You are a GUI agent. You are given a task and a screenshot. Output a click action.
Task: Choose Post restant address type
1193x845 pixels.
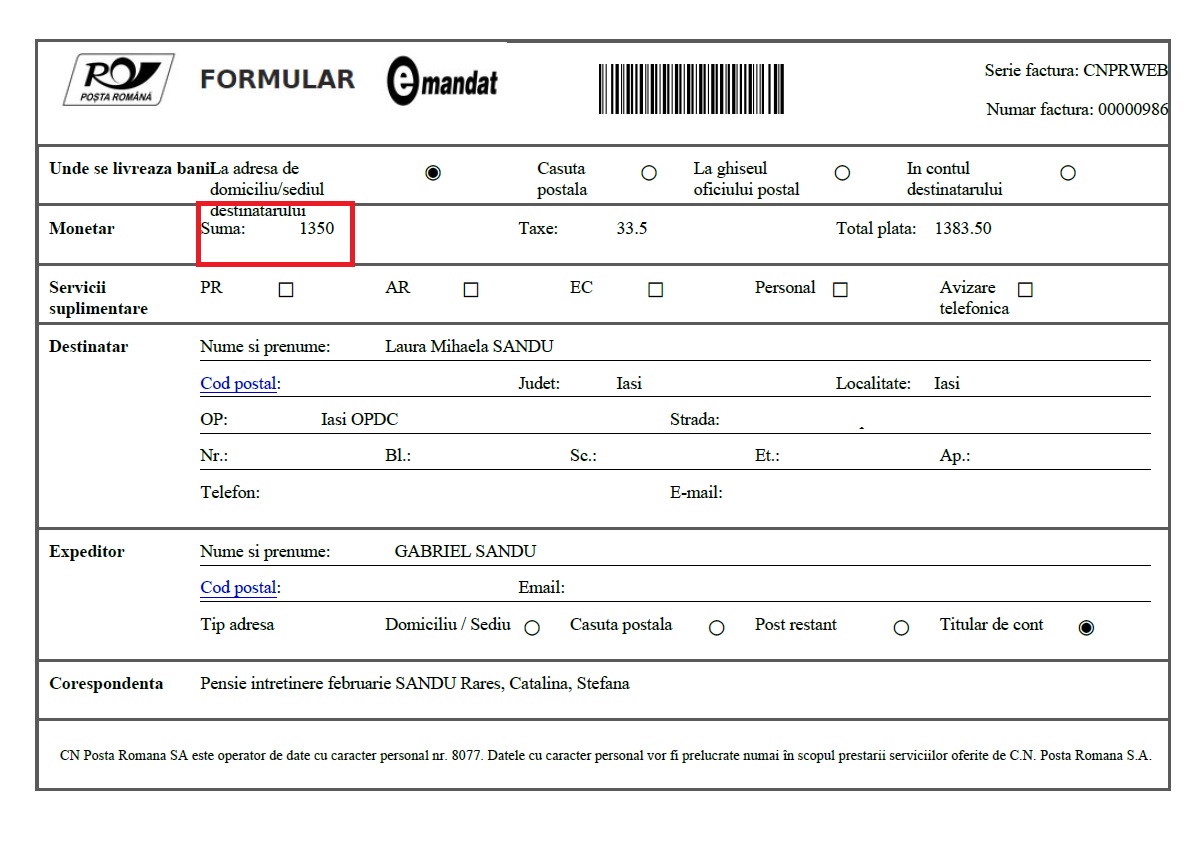pos(901,628)
